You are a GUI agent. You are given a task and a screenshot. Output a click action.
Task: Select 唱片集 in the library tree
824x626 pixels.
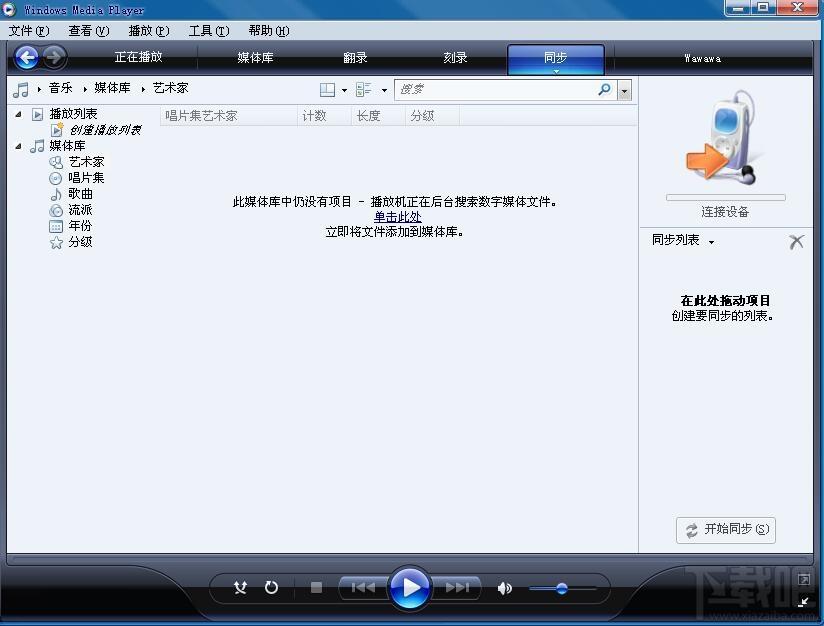tap(86, 178)
